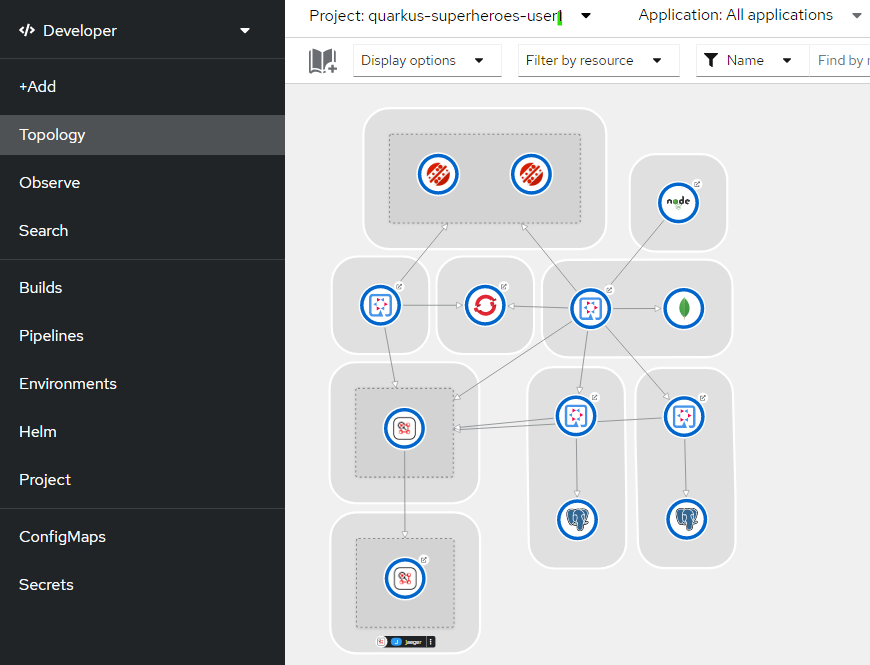Select the Quarkus node above the right PostgreSQL

684,417
